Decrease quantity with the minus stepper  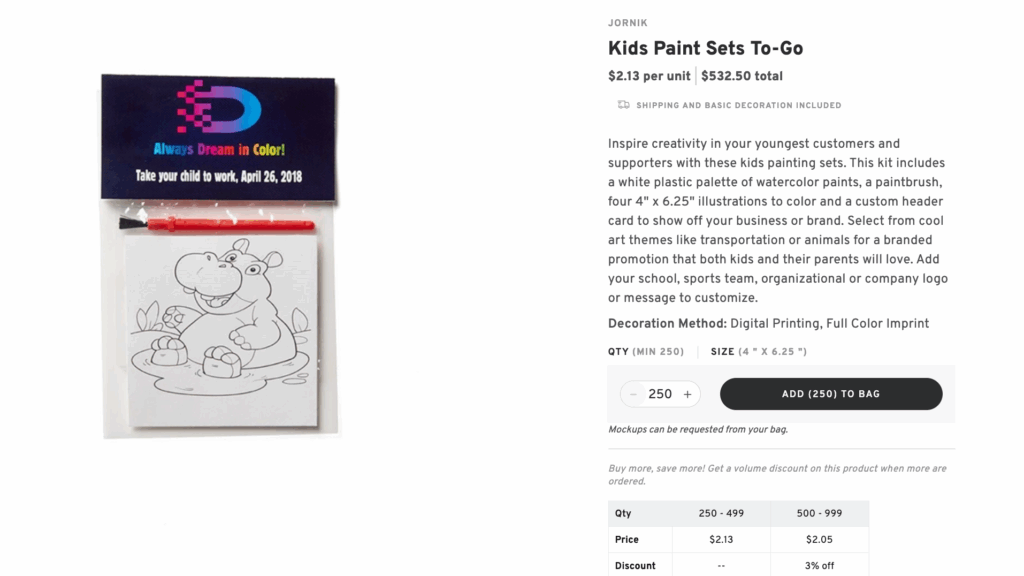(633, 394)
